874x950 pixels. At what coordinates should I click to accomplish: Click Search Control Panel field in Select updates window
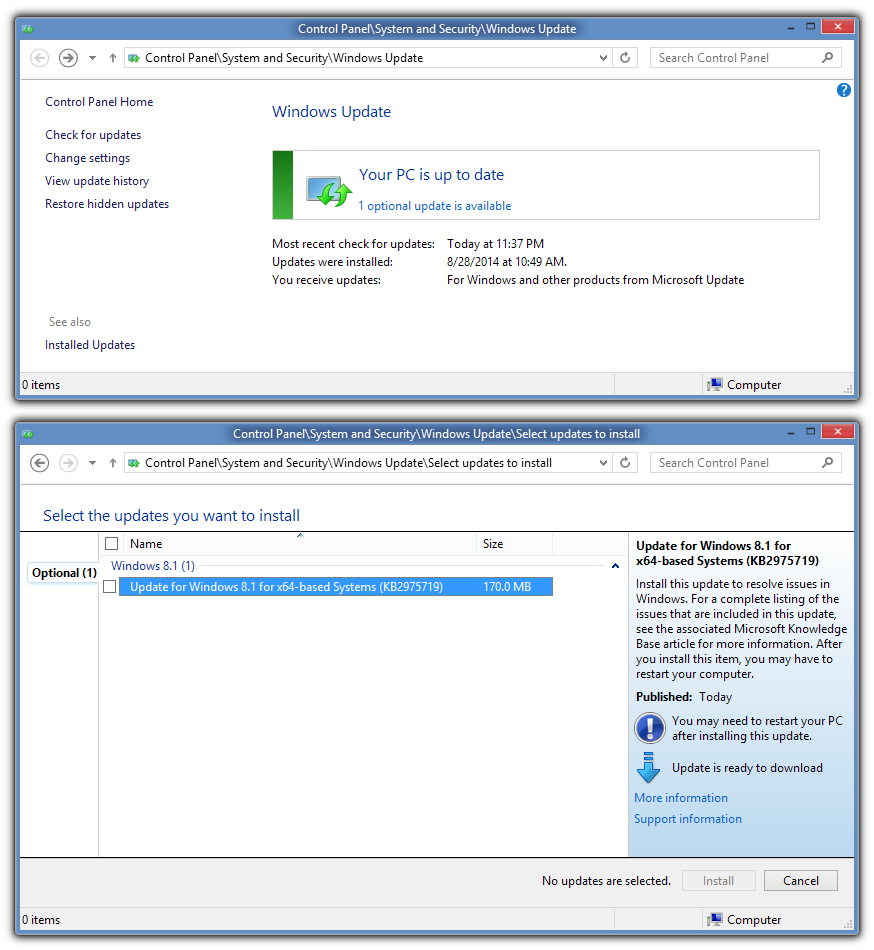745,463
